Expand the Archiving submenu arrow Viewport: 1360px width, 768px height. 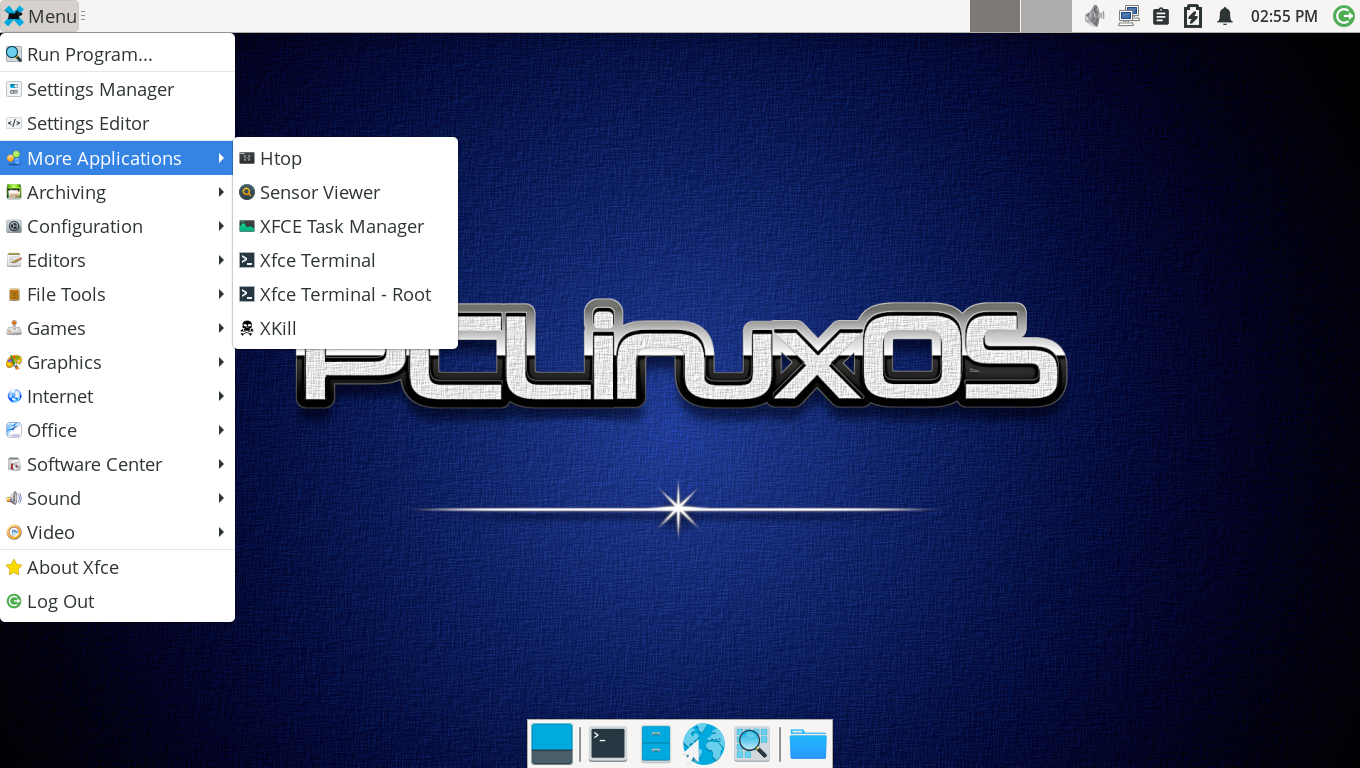(x=220, y=192)
